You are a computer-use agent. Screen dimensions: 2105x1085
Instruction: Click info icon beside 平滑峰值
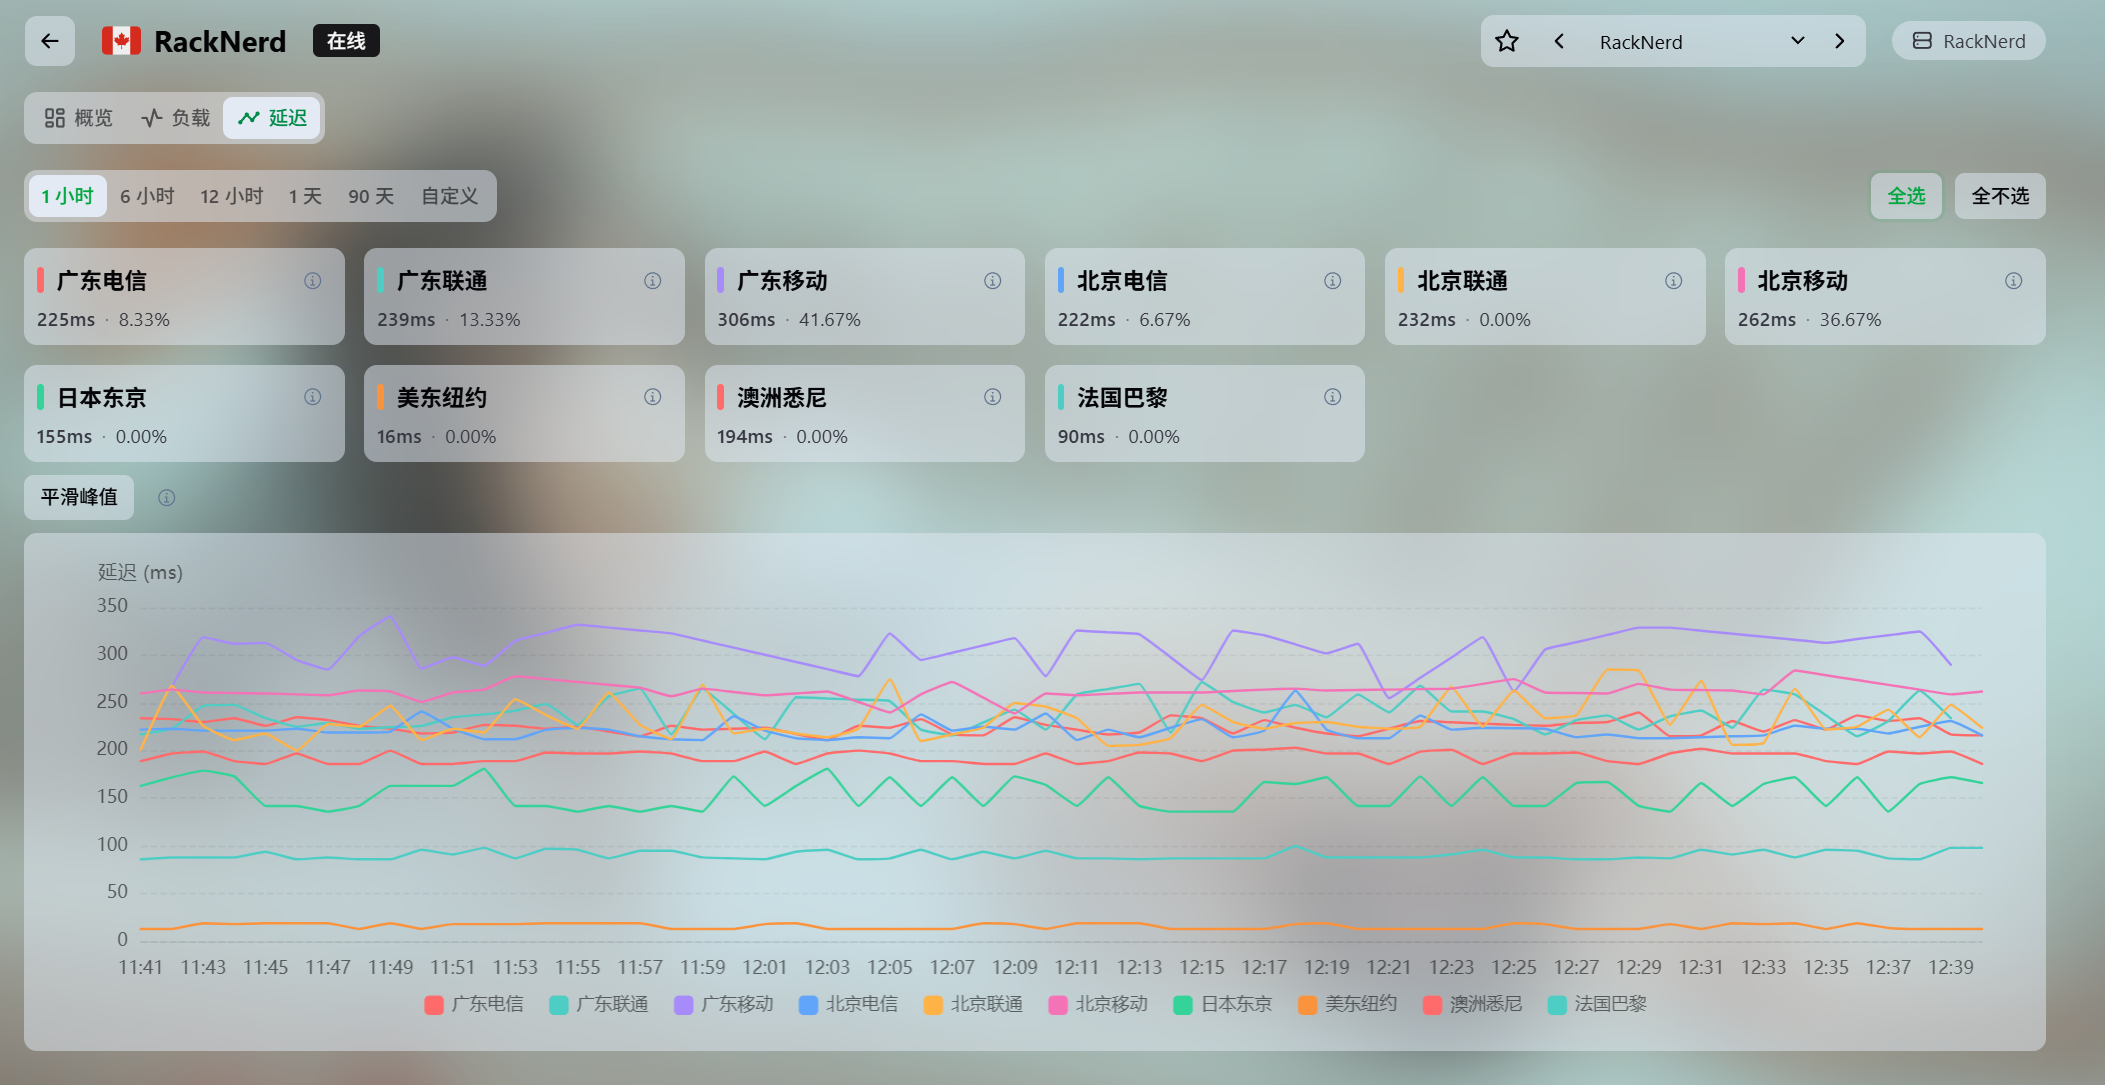(x=167, y=498)
